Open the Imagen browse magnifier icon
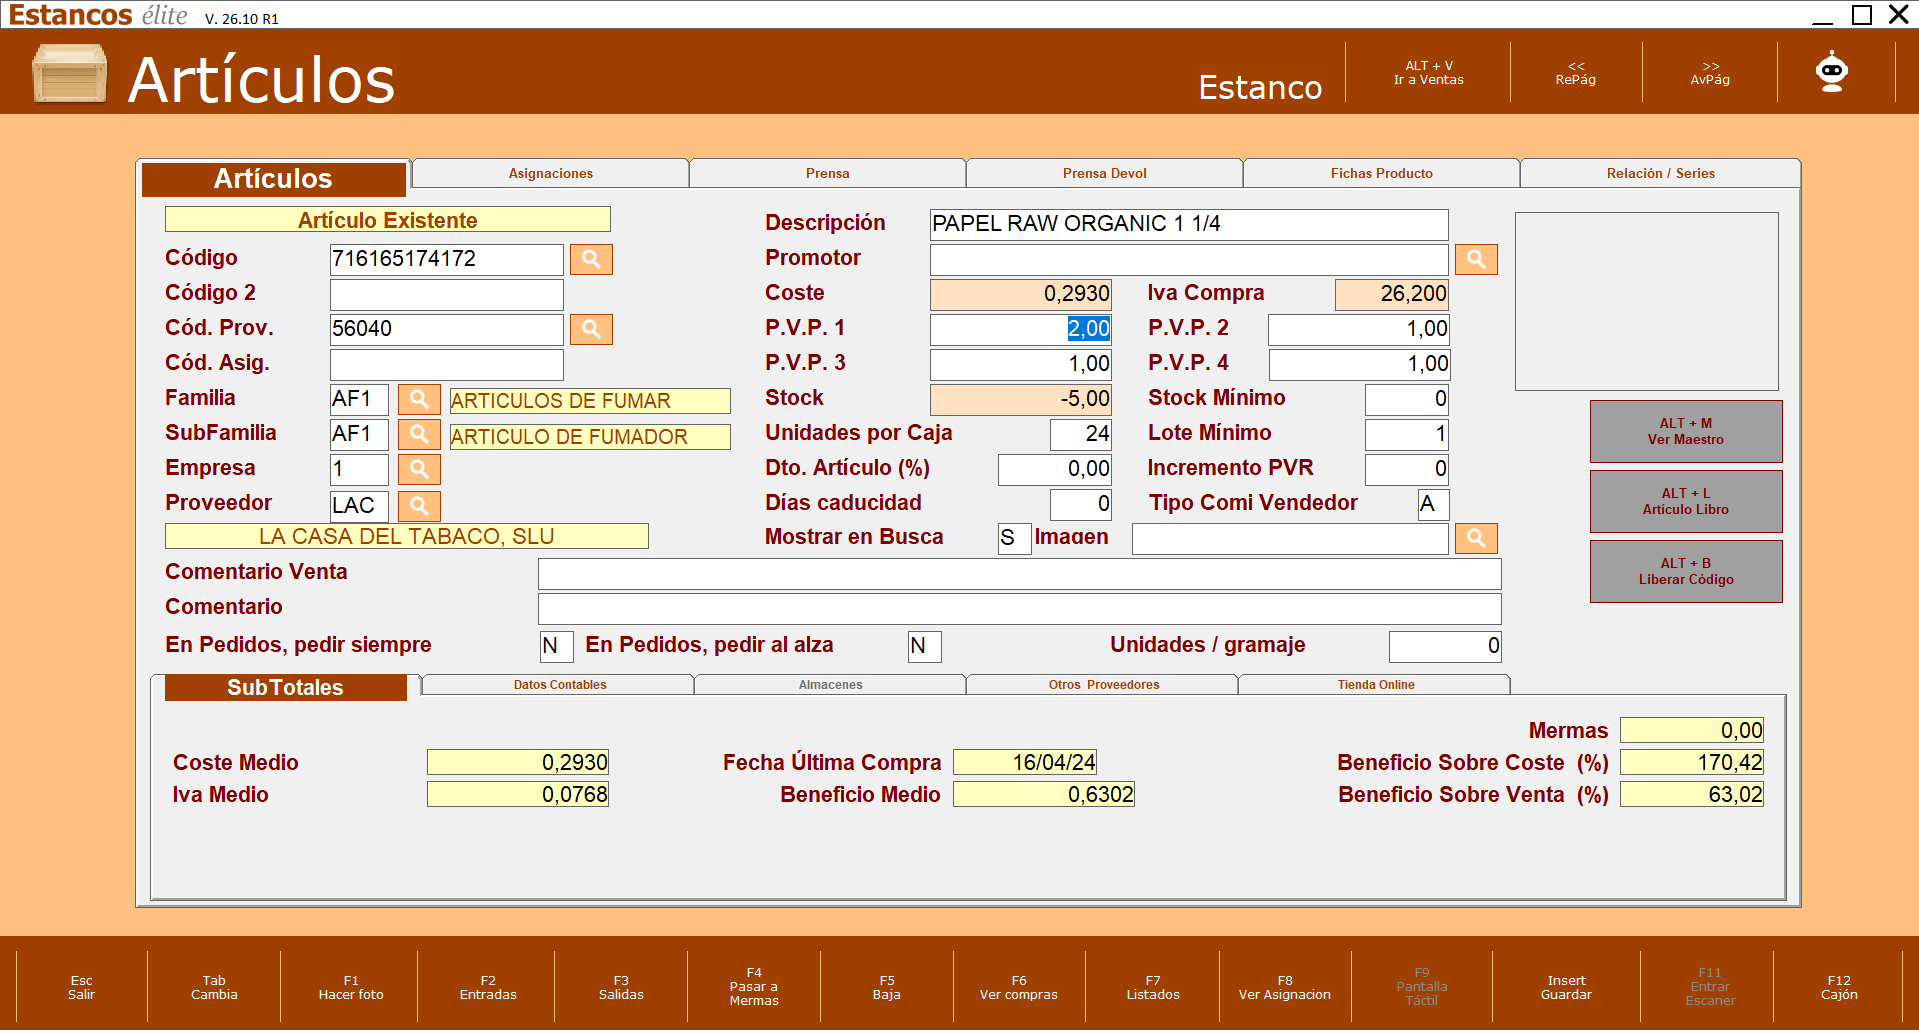This screenshot has width=1919, height=1030. 1476,538
